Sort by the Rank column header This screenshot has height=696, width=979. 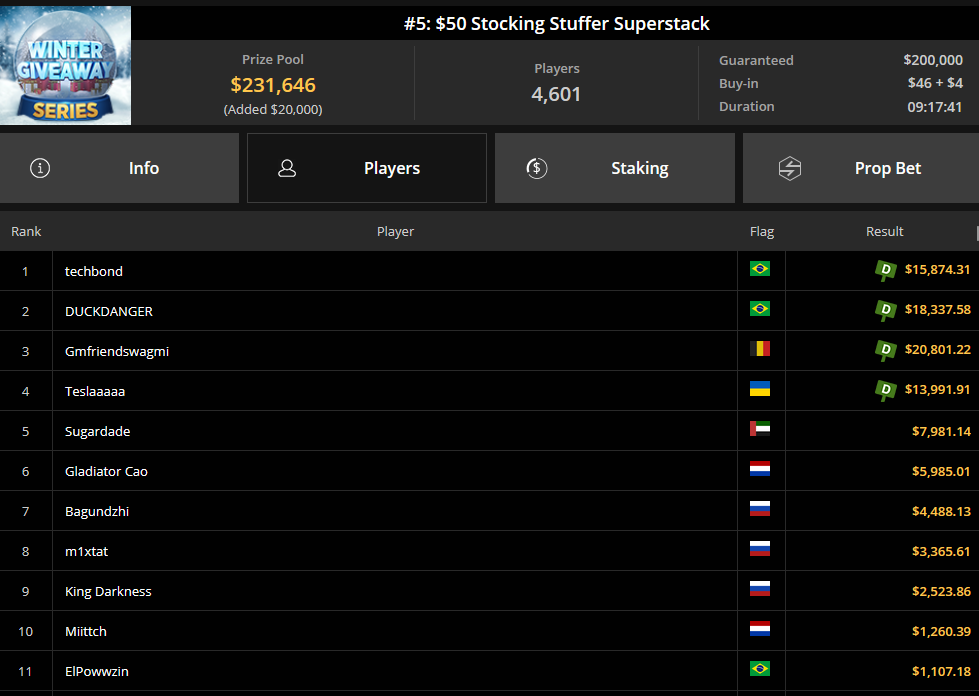pyautogui.click(x=26, y=232)
